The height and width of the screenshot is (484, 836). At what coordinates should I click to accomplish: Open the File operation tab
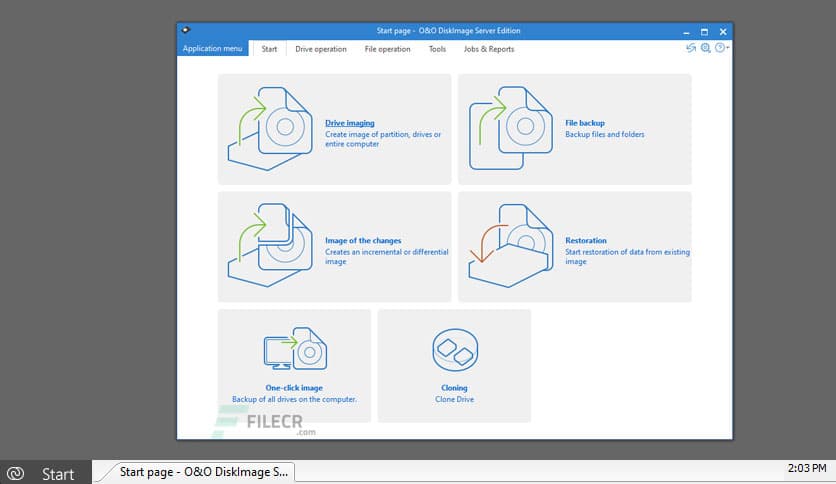[387, 49]
